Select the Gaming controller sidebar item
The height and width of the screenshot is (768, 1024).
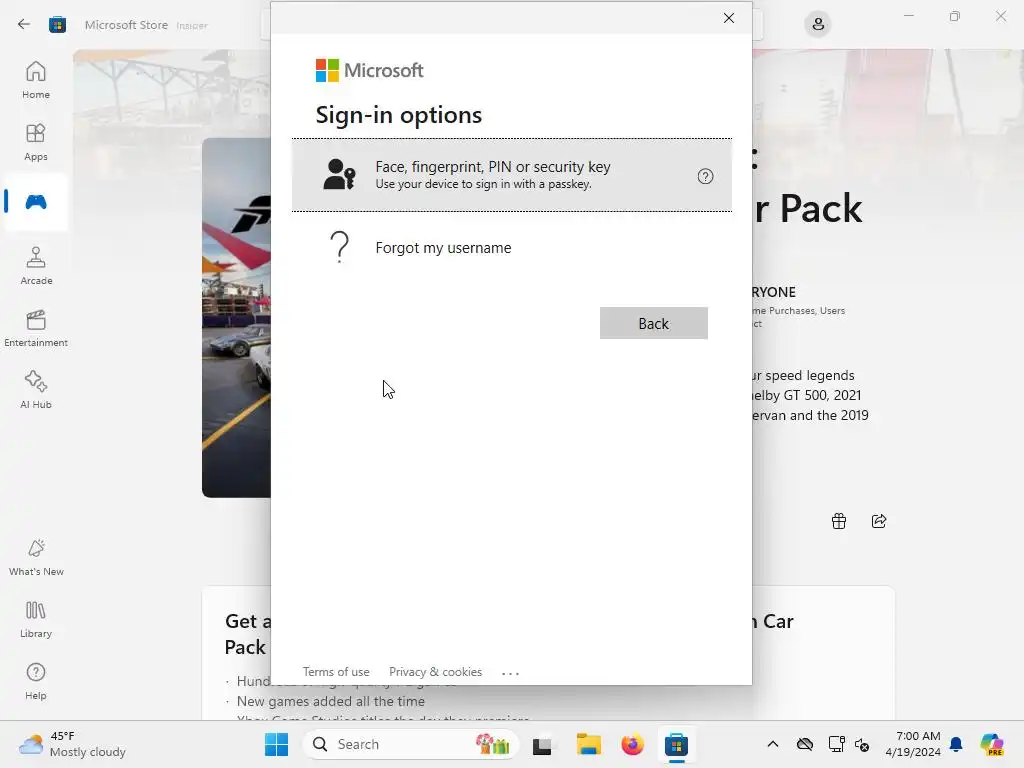point(36,202)
